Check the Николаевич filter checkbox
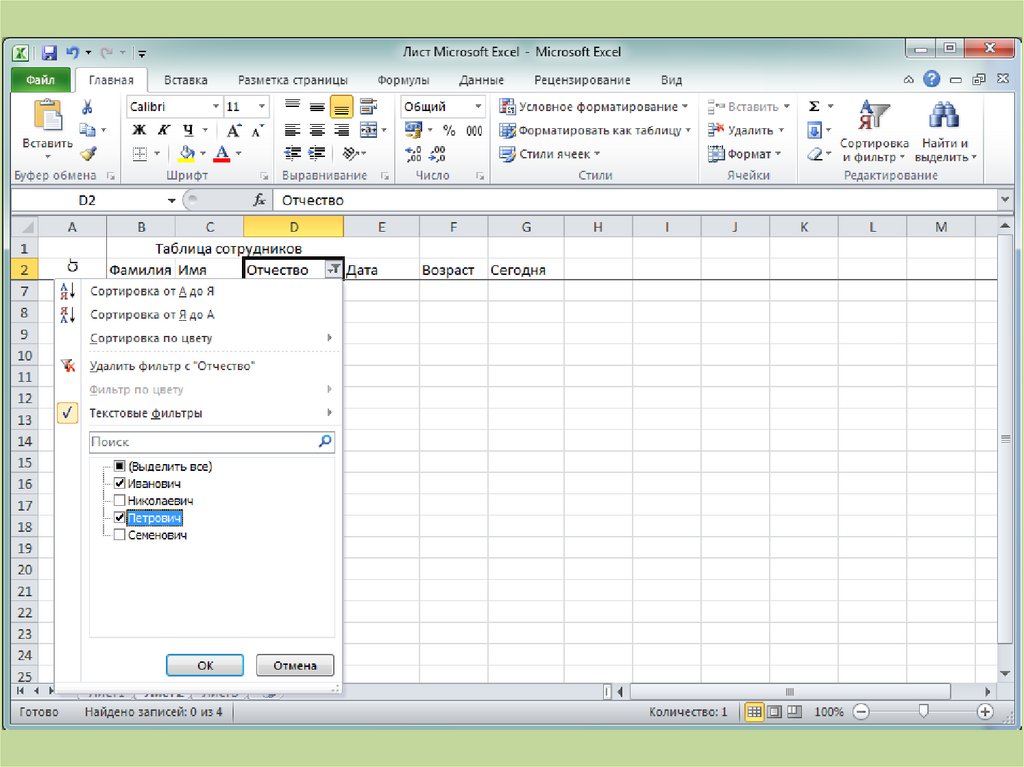The image size is (1024, 767). 120,501
